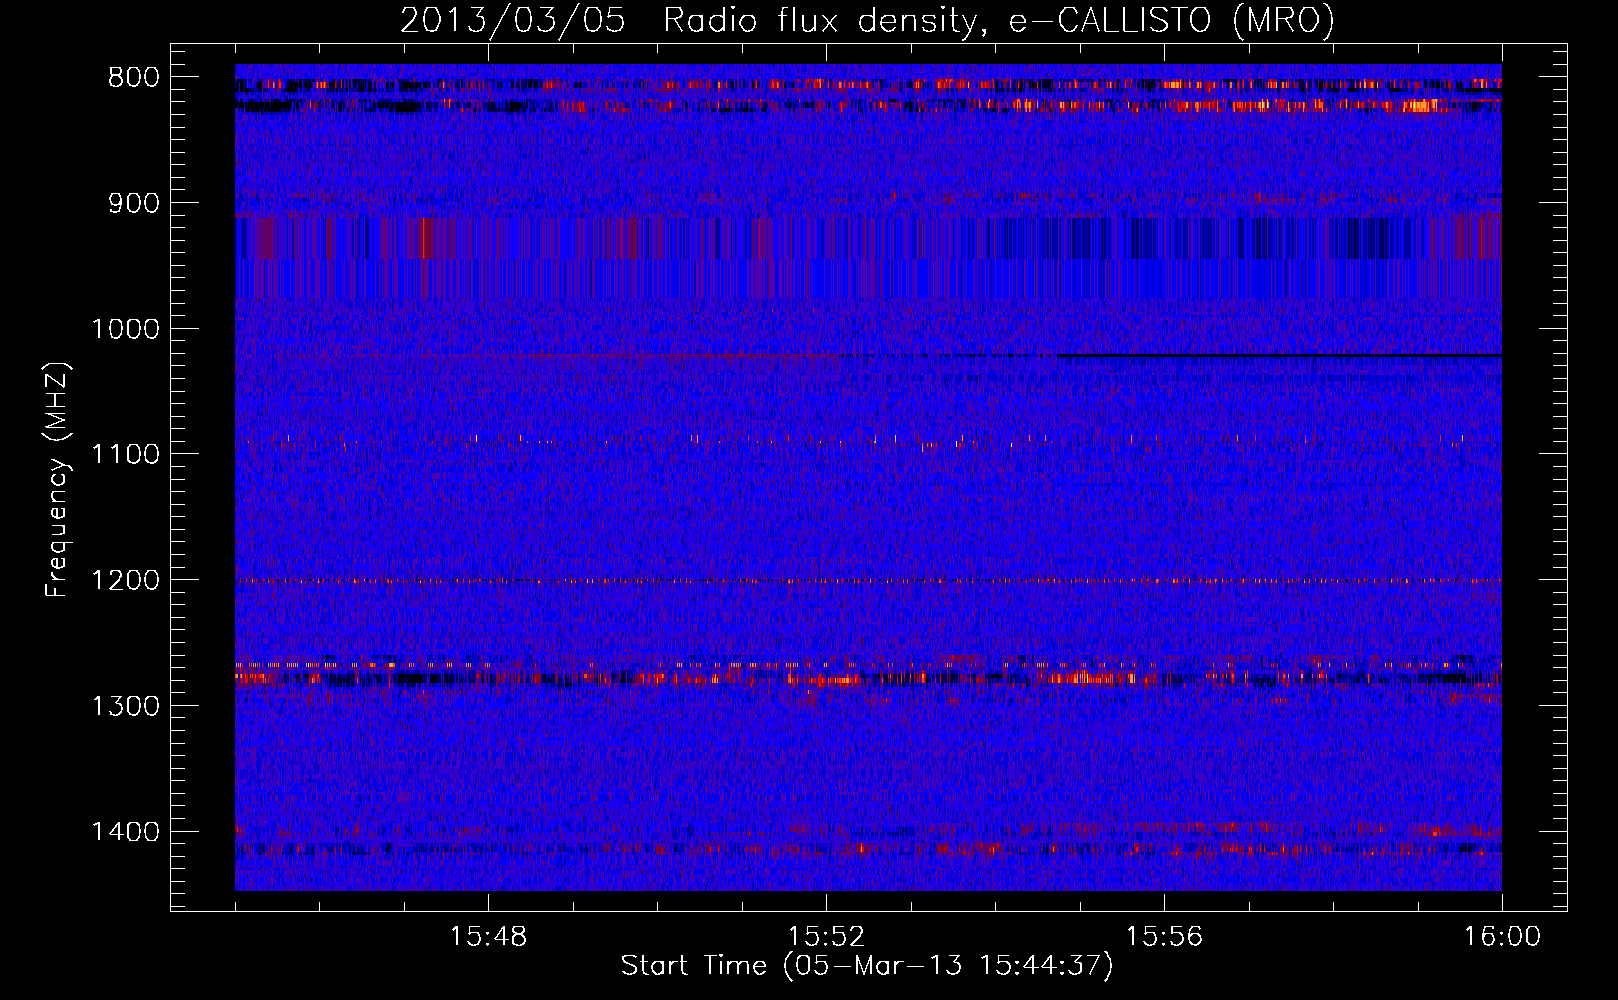Select the 1000 frequency tick label
Screen dimensions: 1618x1000
tap(125, 329)
